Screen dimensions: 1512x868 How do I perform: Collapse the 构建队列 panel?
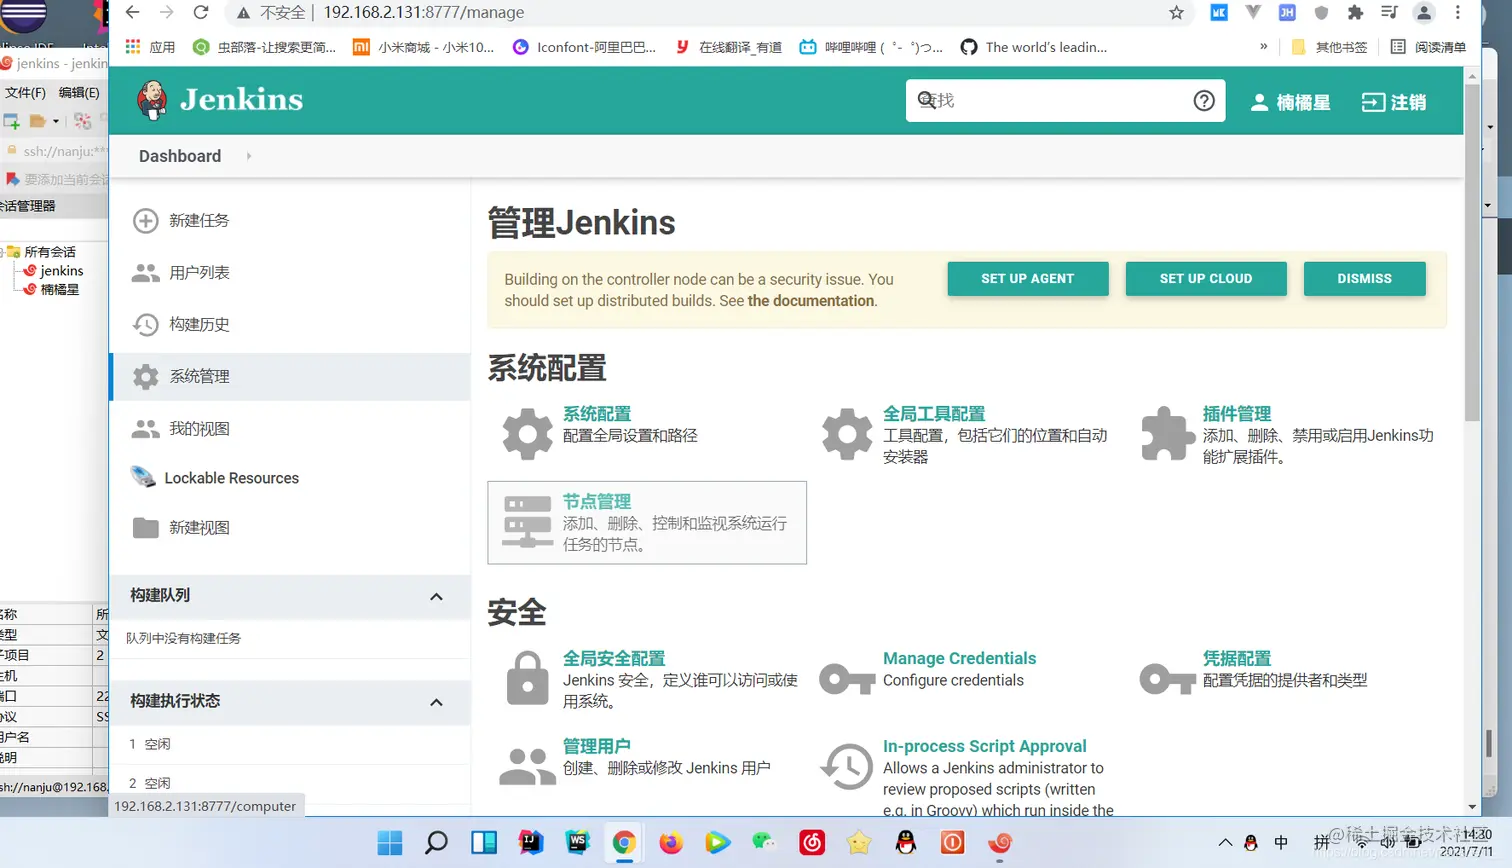[x=435, y=596]
